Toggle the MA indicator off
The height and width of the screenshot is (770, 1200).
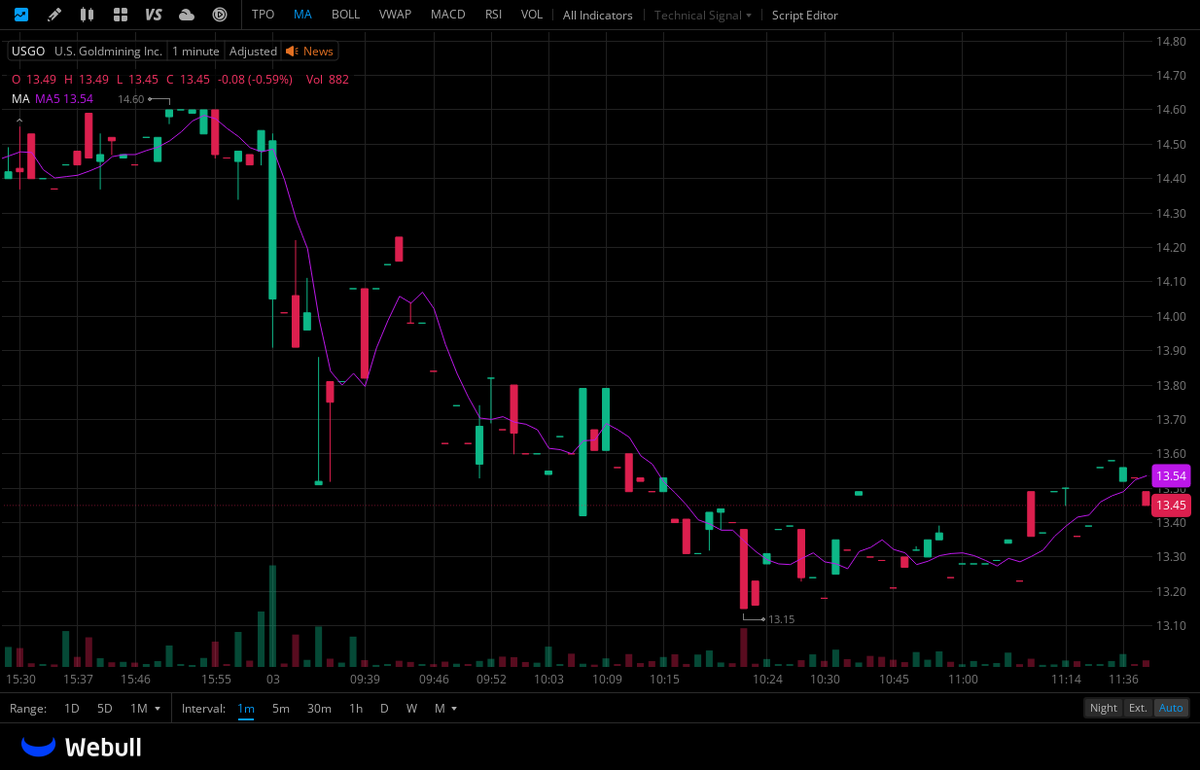pyautogui.click(x=303, y=15)
